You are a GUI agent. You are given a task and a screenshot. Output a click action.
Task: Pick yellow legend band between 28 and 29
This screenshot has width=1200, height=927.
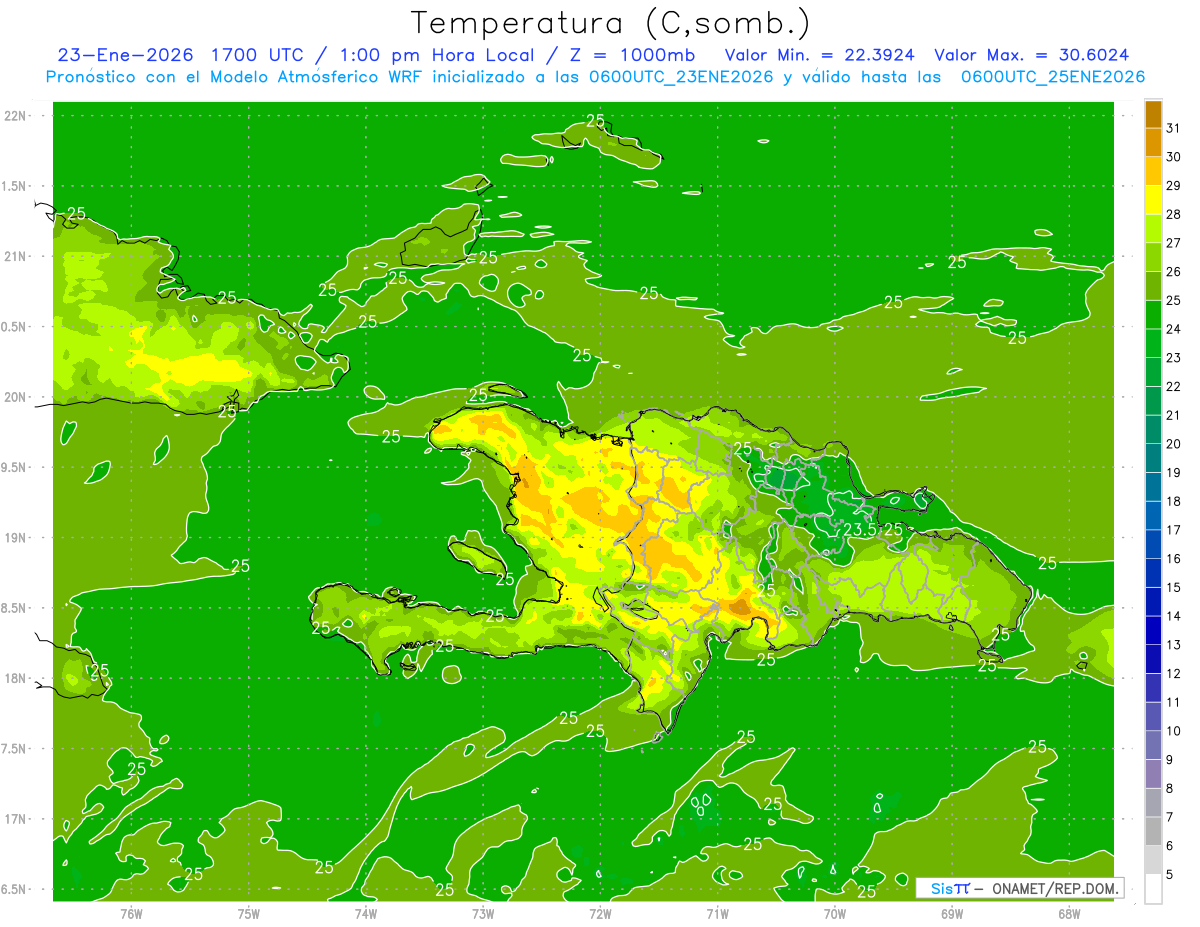tap(1153, 200)
